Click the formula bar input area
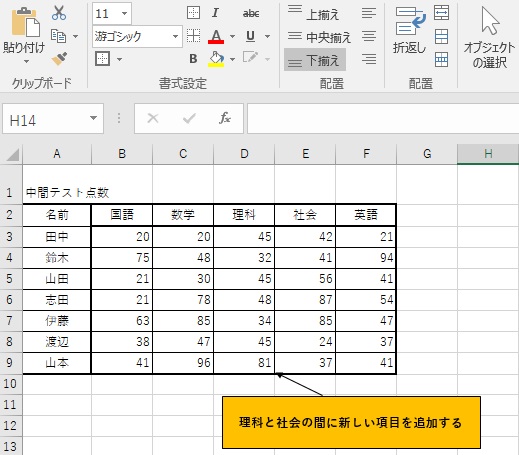This screenshot has width=519, height=455. pos(383,119)
